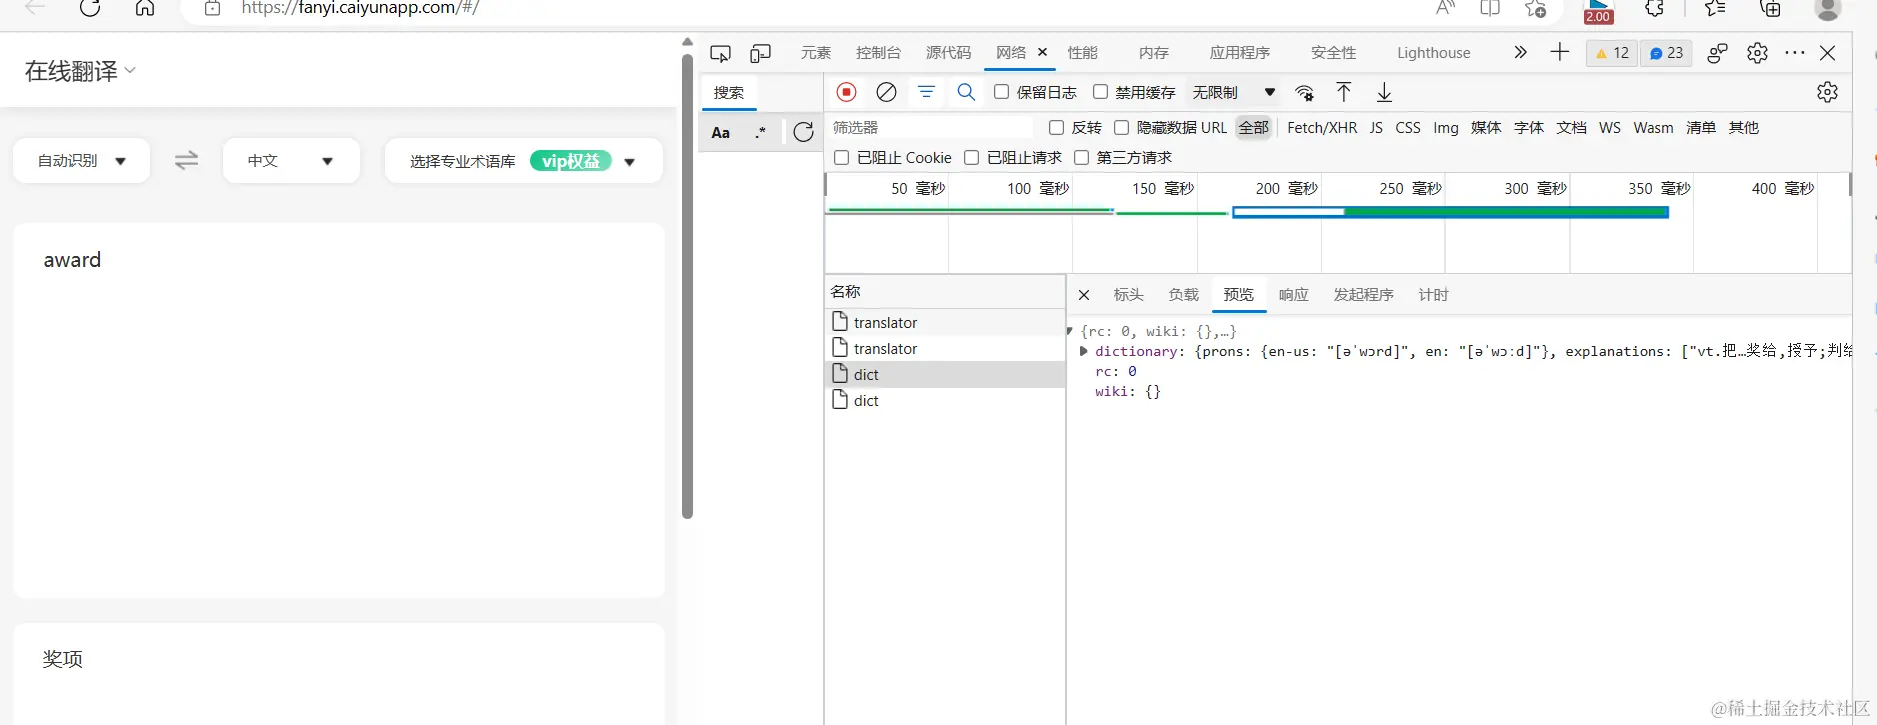Open the browser extensions puzzle icon
The height and width of the screenshot is (725, 1877).
1654,8
